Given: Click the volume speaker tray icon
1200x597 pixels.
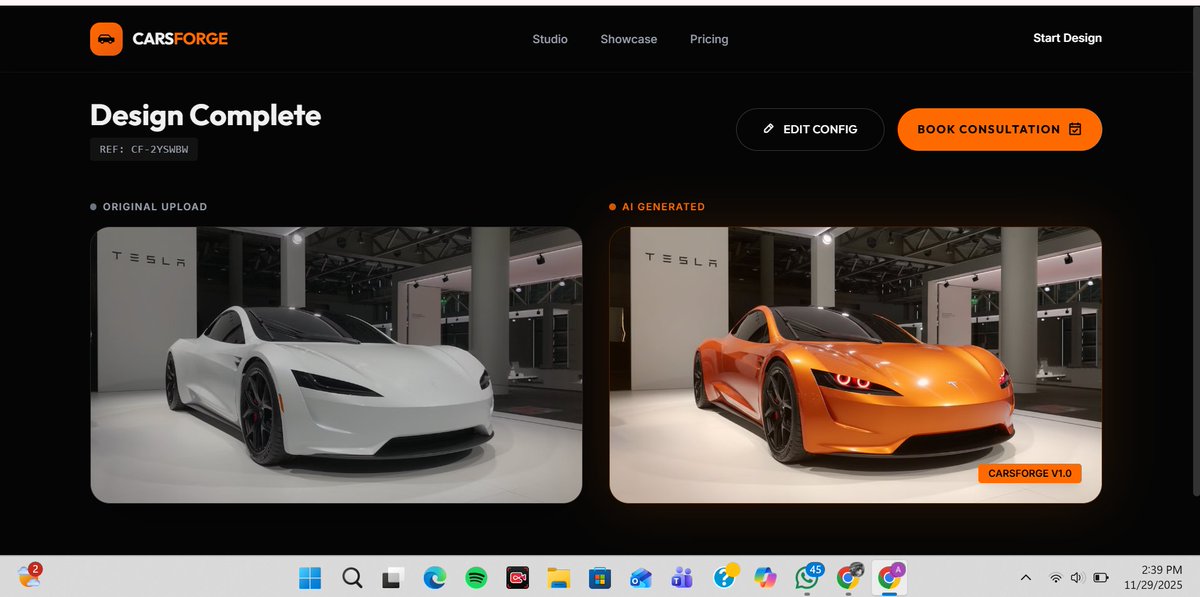Looking at the screenshot, I should coord(1077,577).
